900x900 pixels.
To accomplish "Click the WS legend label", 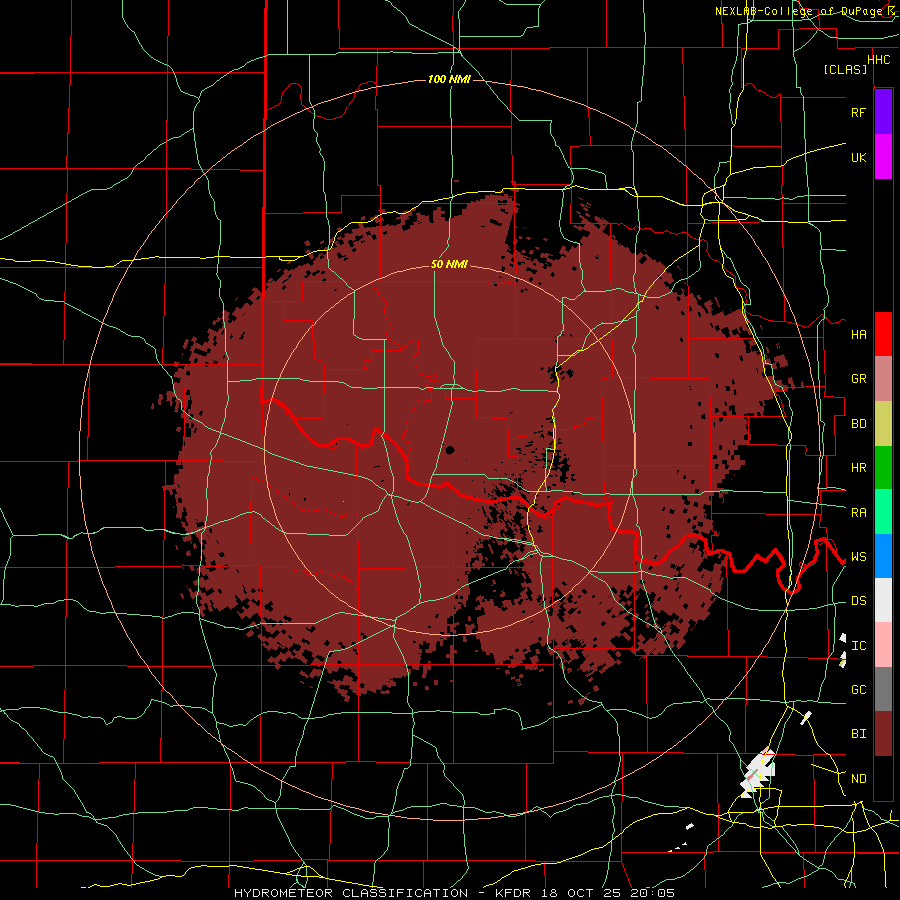I will click(858, 557).
